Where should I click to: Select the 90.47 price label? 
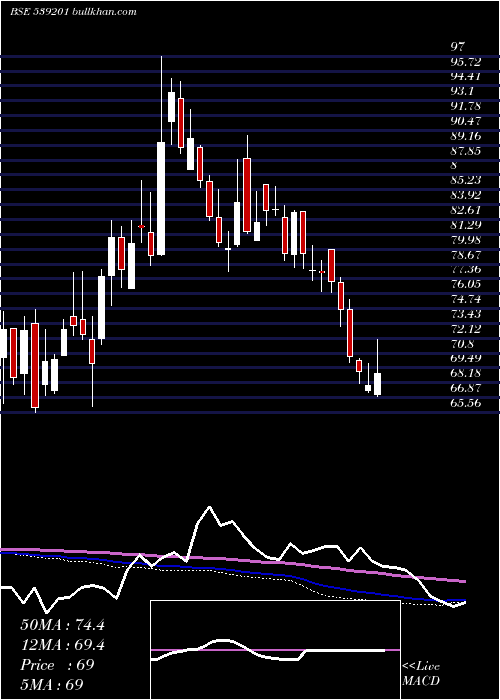(x=466, y=121)
